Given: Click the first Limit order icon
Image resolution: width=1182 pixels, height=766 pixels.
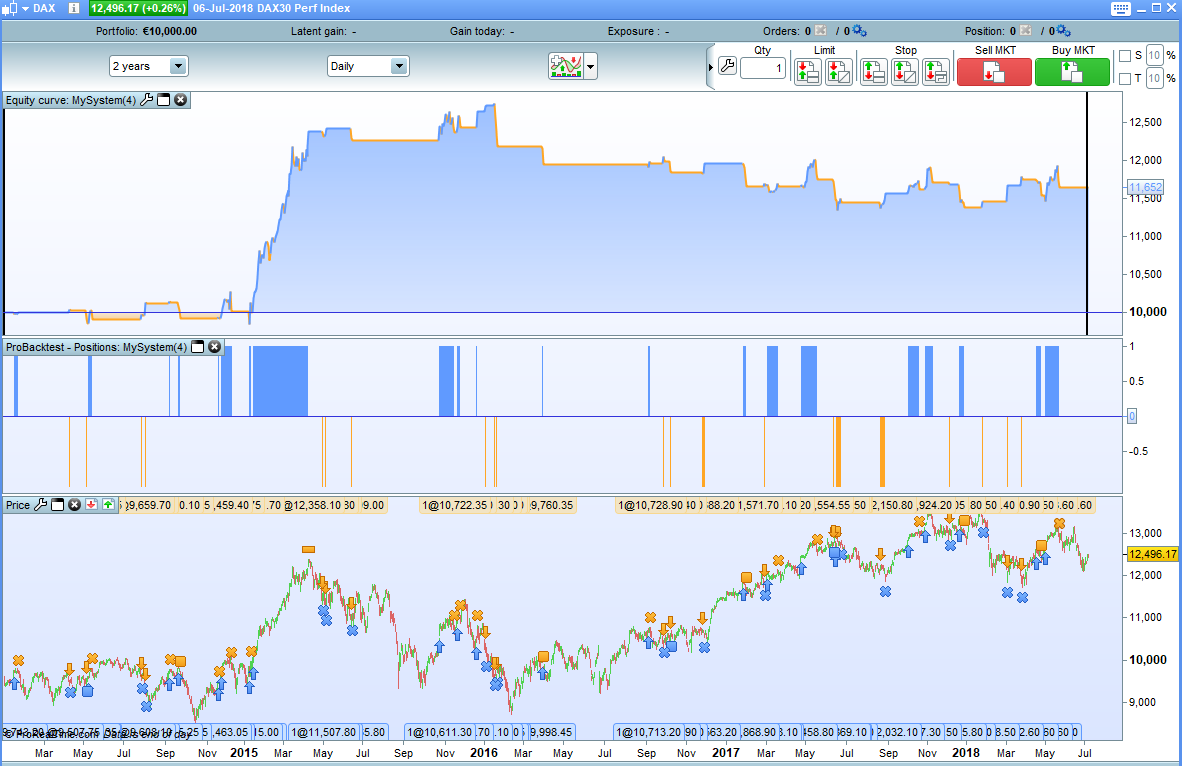Looking at the screenshot, I should coord(807,72).
